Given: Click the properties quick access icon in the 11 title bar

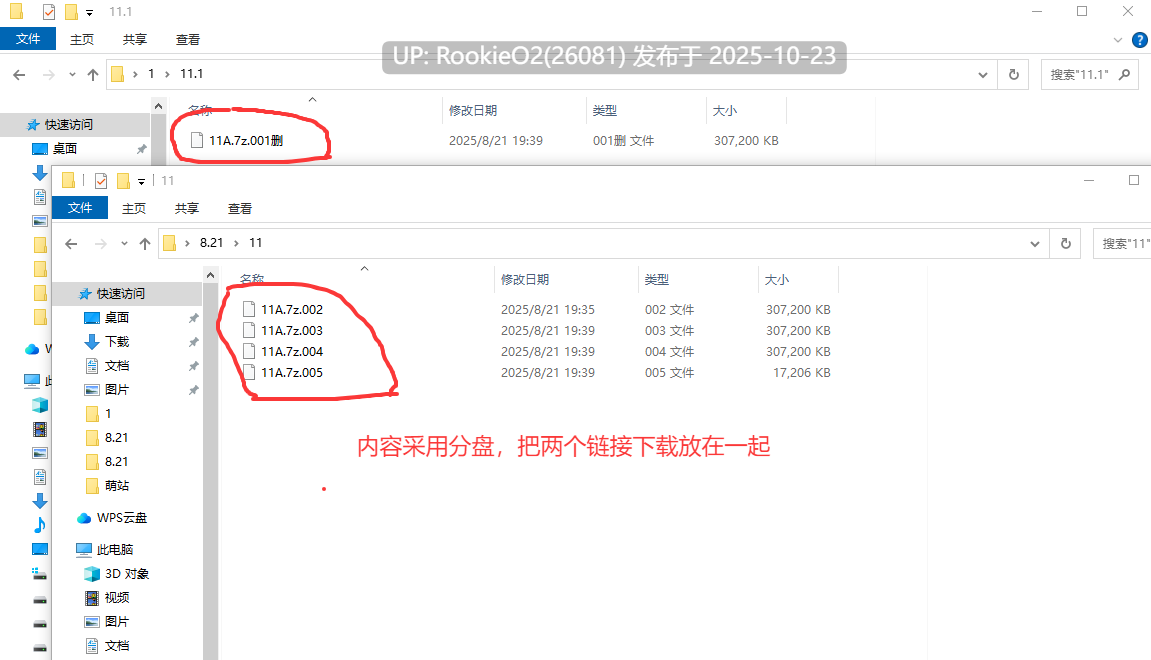Looking at the screenshot, I should [101, 181].
